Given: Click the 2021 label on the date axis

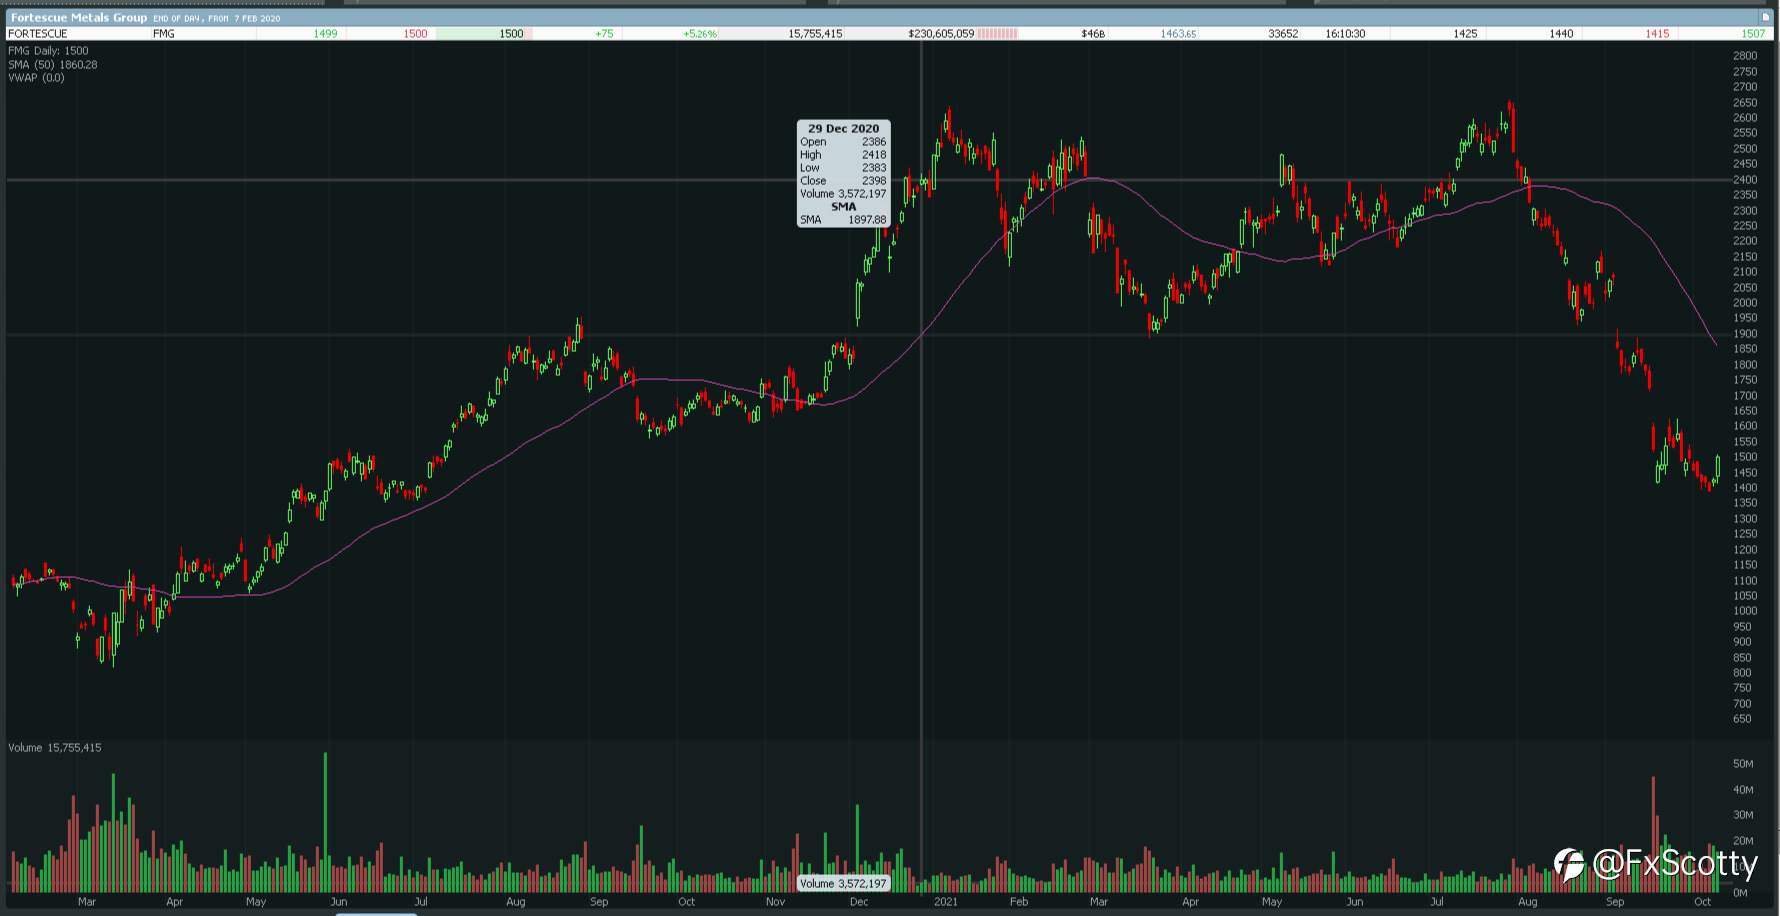Looking at the screenshot, I should pyautogui.click(x=946, y=902).
